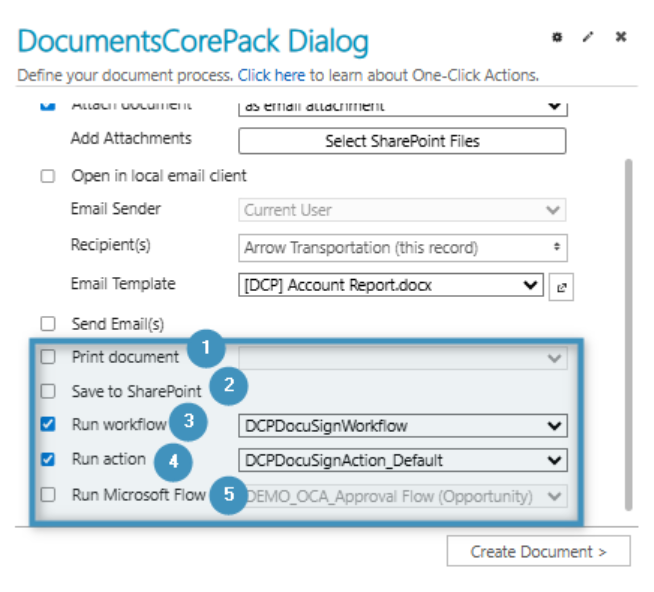Click Select SharePoint Files button

(x=402, y=141)
